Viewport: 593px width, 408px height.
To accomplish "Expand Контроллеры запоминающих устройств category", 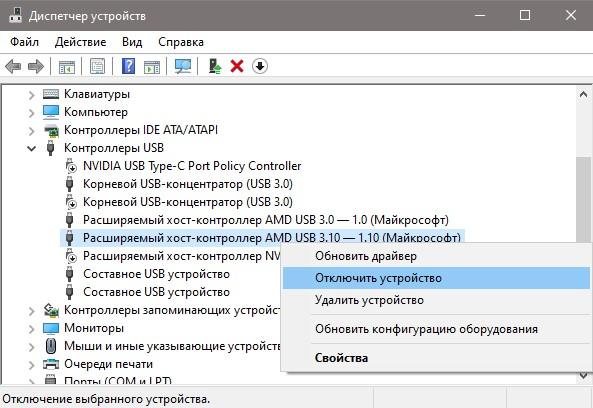I will coord(32,311).
